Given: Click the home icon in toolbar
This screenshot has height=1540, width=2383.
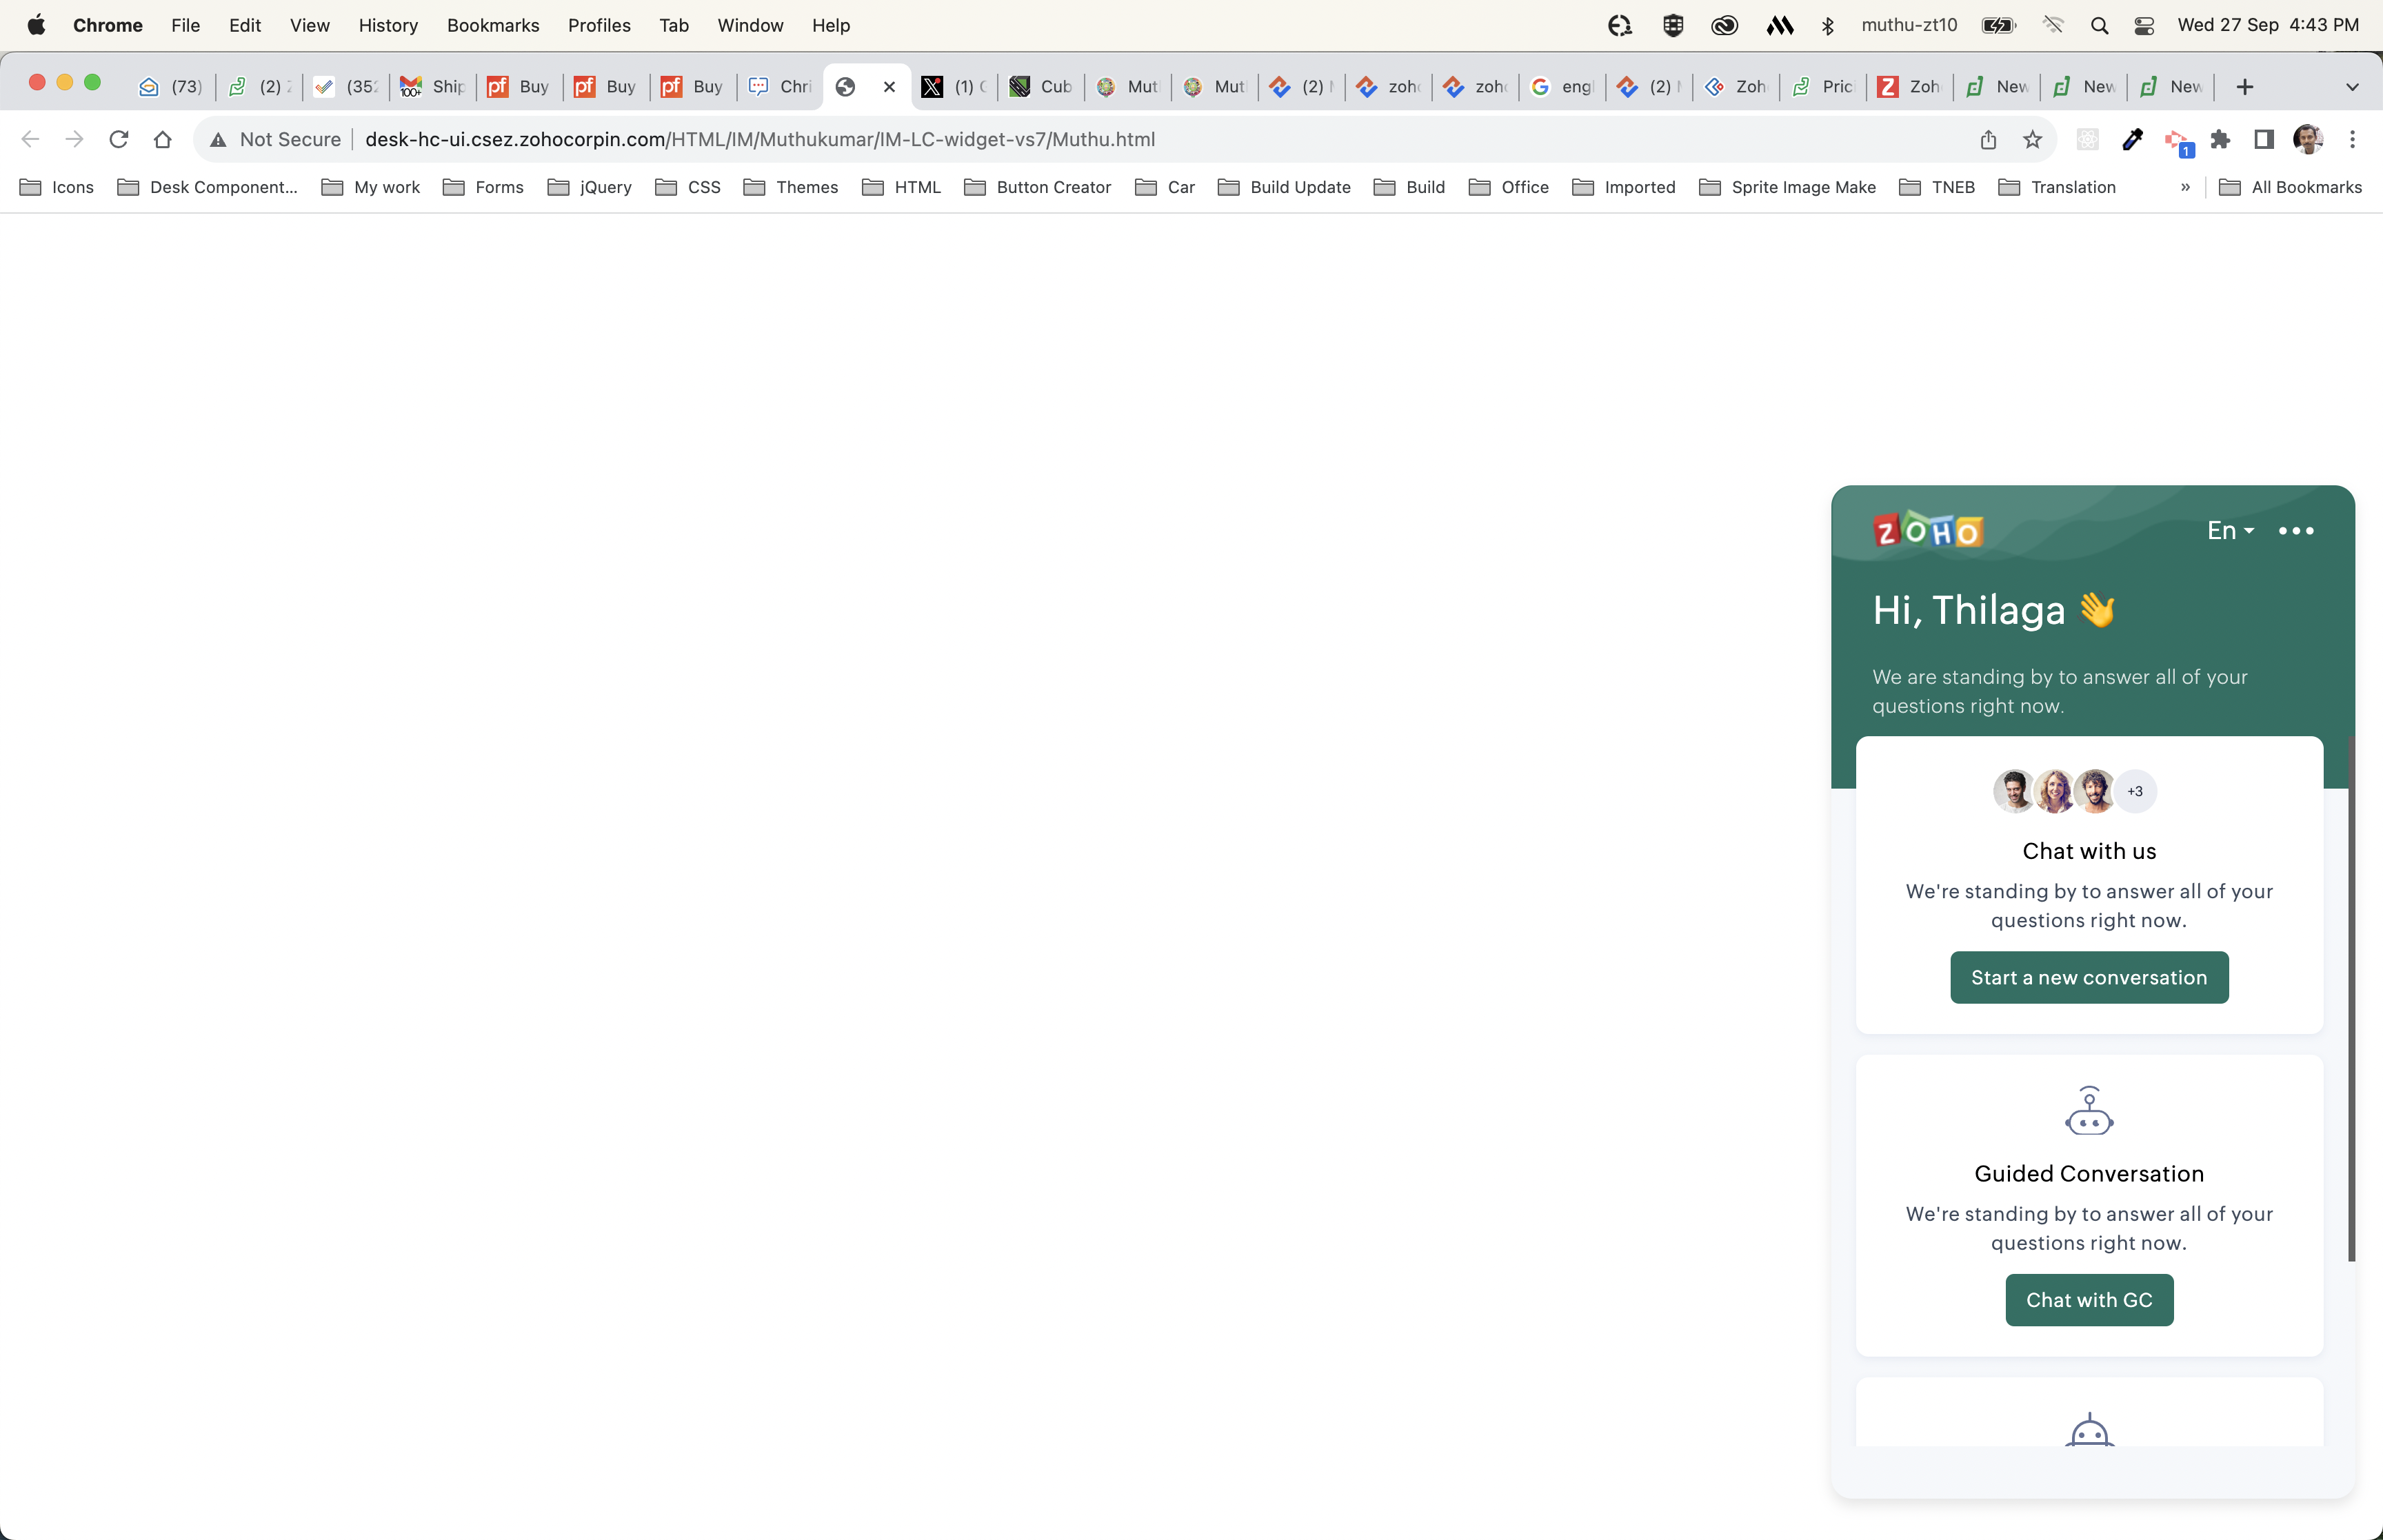Looking at the screenshot, I should coord(162,139).
